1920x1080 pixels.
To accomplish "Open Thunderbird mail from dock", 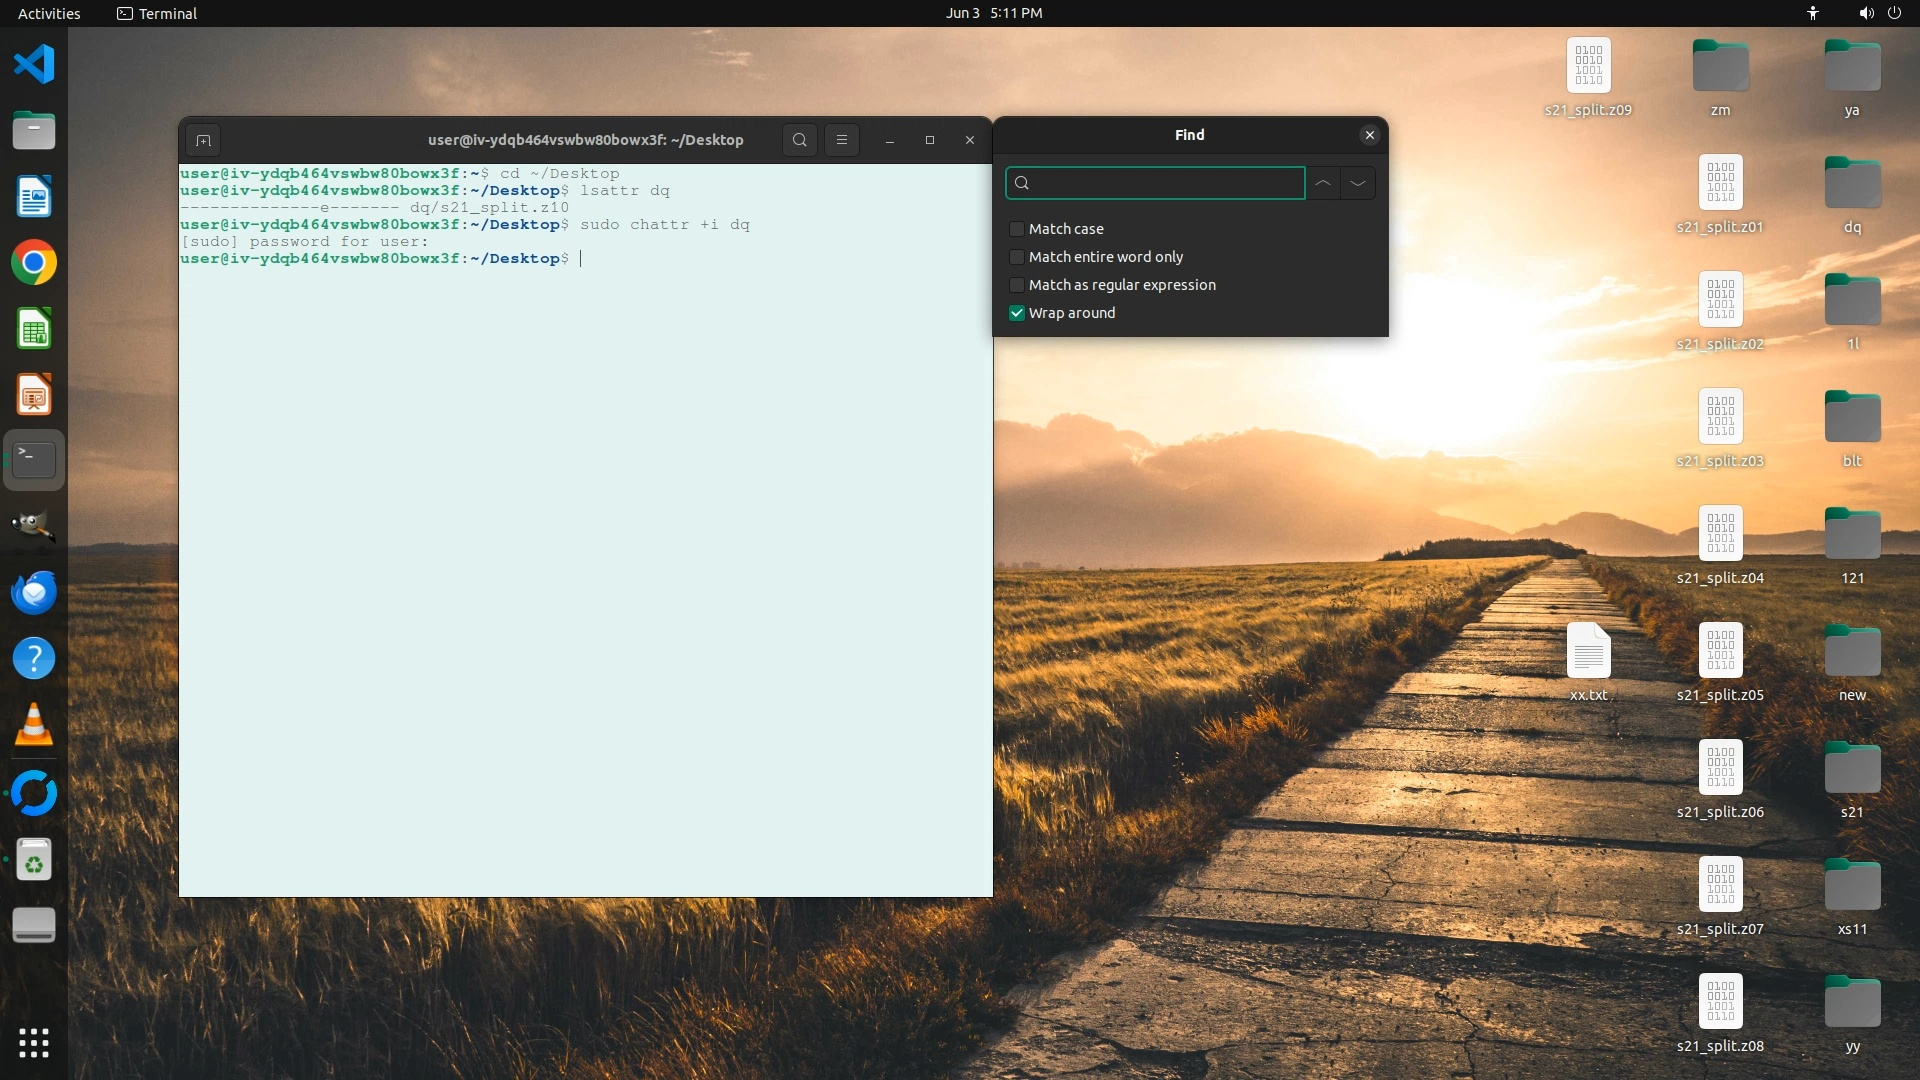I will [x=34, y=592].
